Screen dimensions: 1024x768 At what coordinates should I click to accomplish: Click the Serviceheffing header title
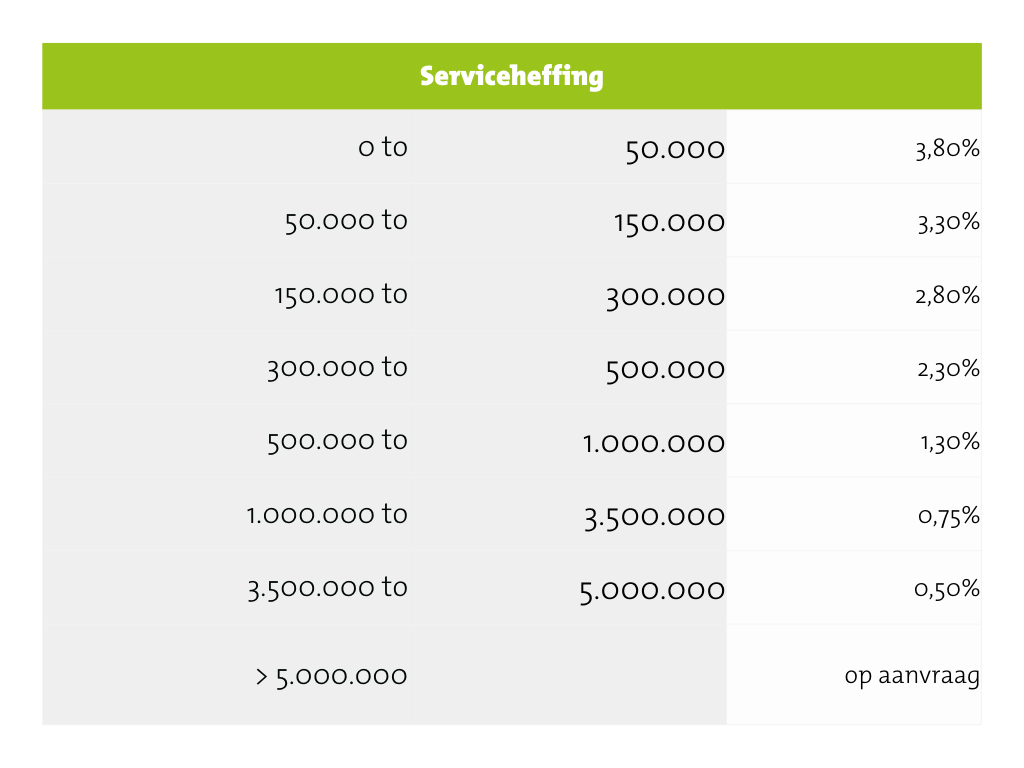click(511, 76)
